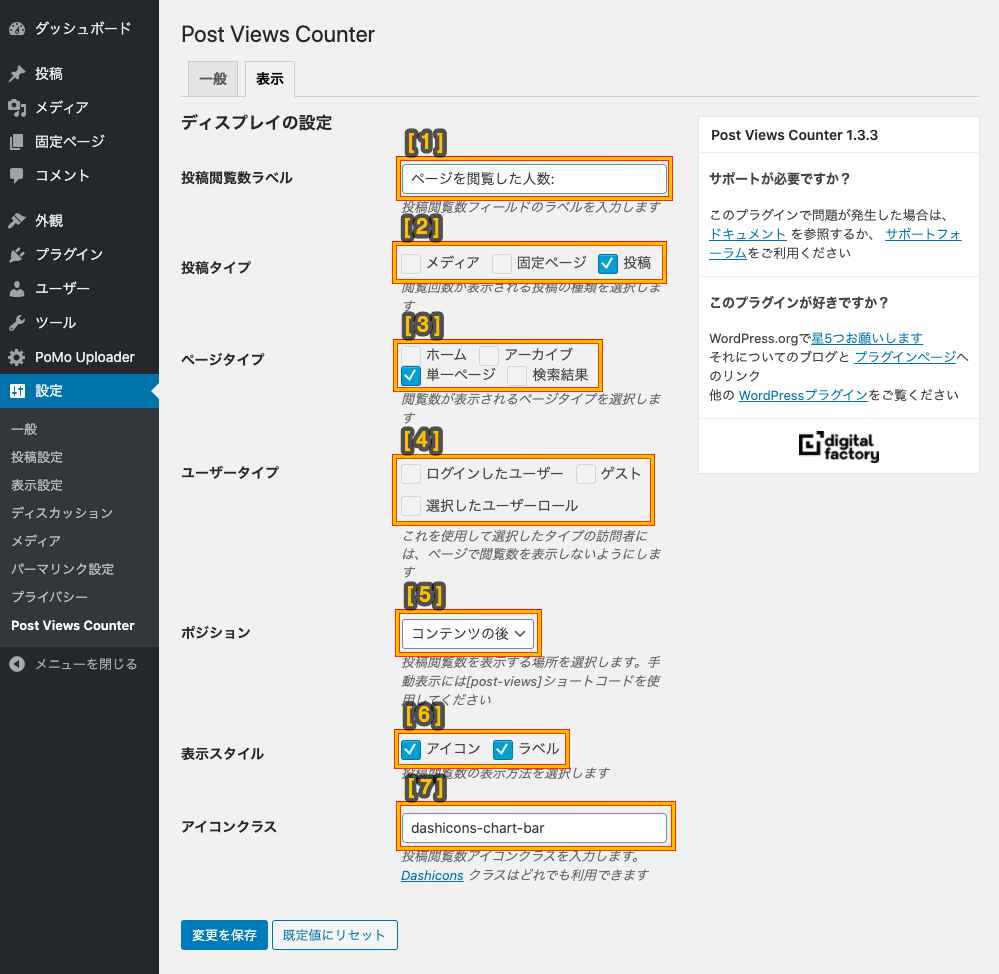Select the 表示 tab

(270, 79)
